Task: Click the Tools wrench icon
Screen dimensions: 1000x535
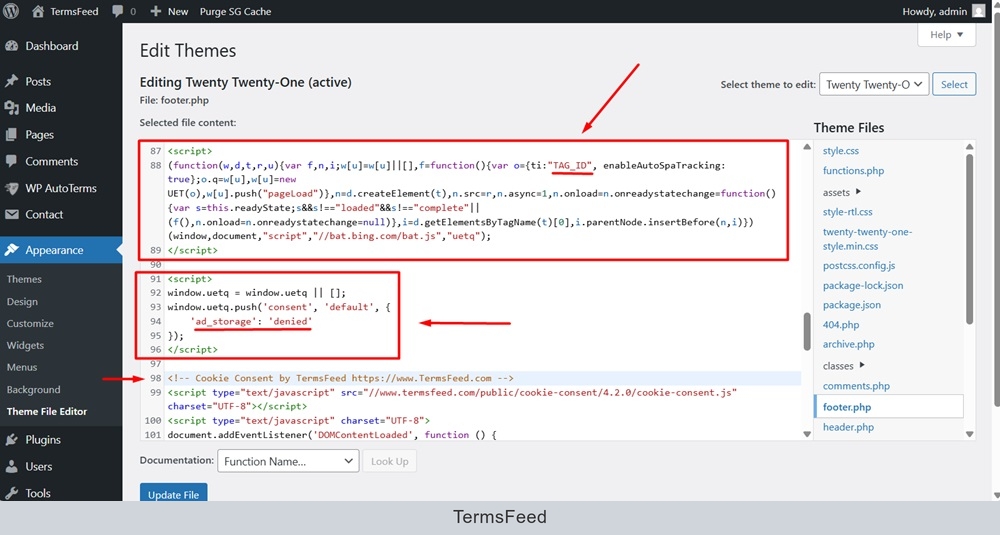Action: click(x=11, y=493)
